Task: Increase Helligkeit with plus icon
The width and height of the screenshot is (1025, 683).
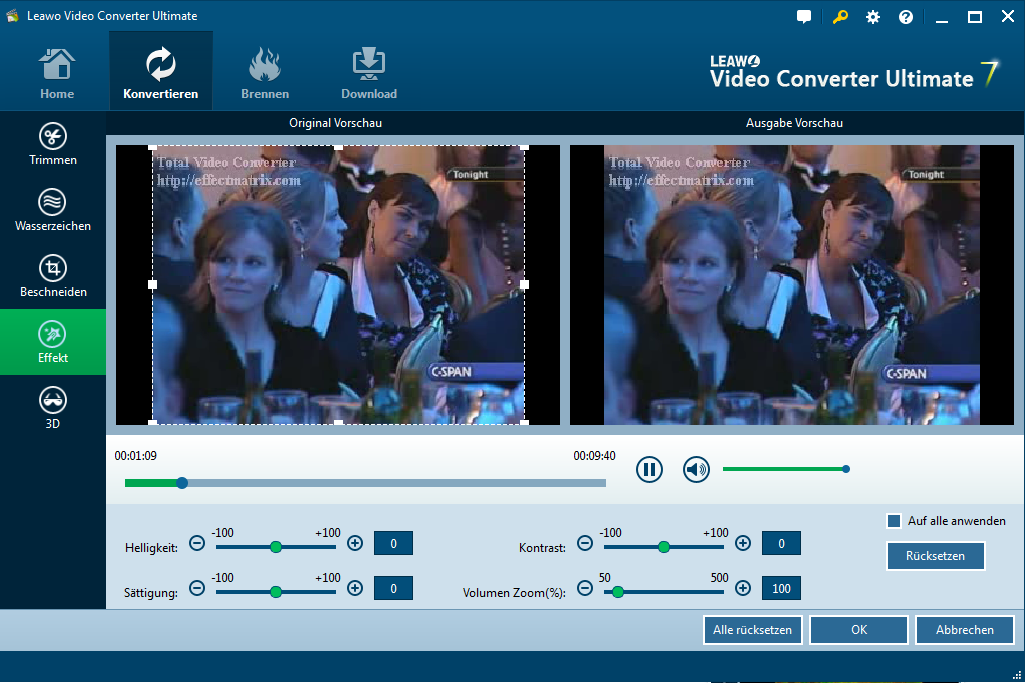Action: point(355,543)
